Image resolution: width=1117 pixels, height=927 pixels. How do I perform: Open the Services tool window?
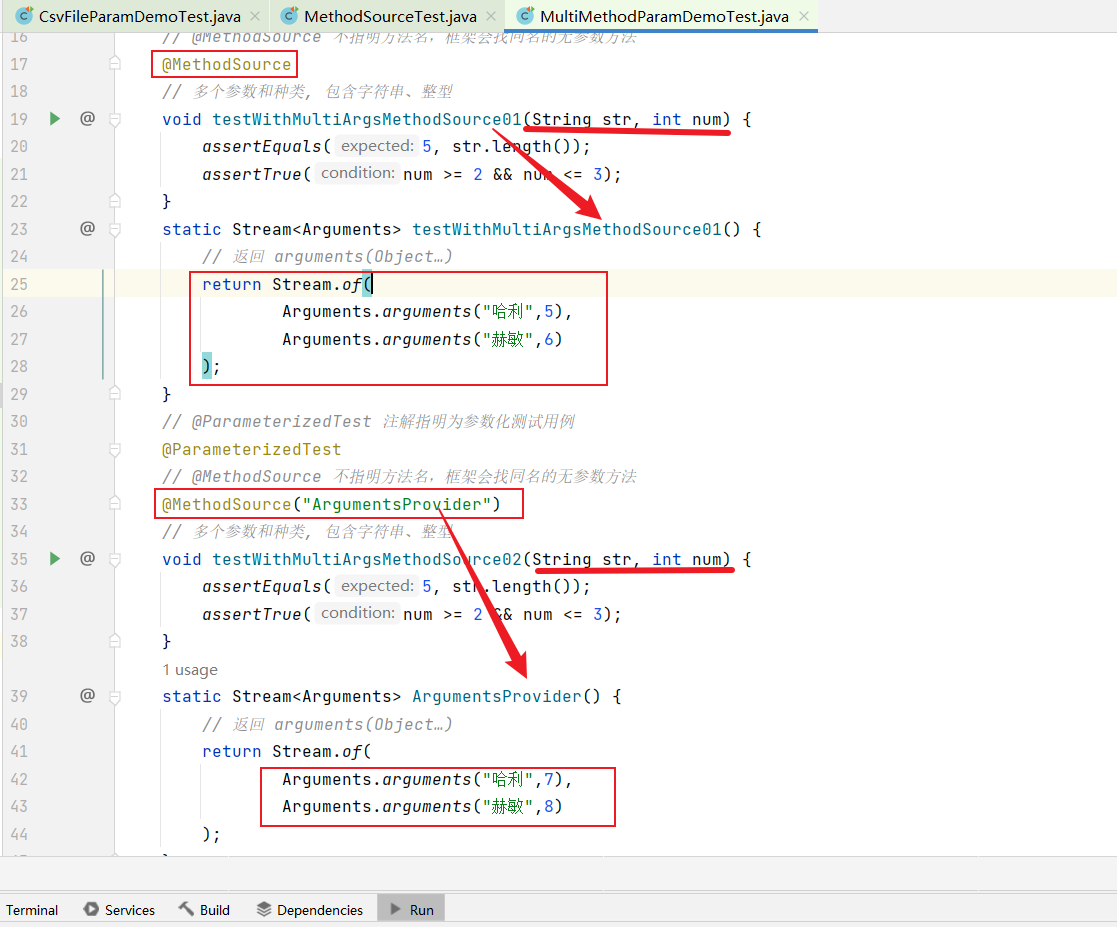pyautogui.click(x=119, y=910)
